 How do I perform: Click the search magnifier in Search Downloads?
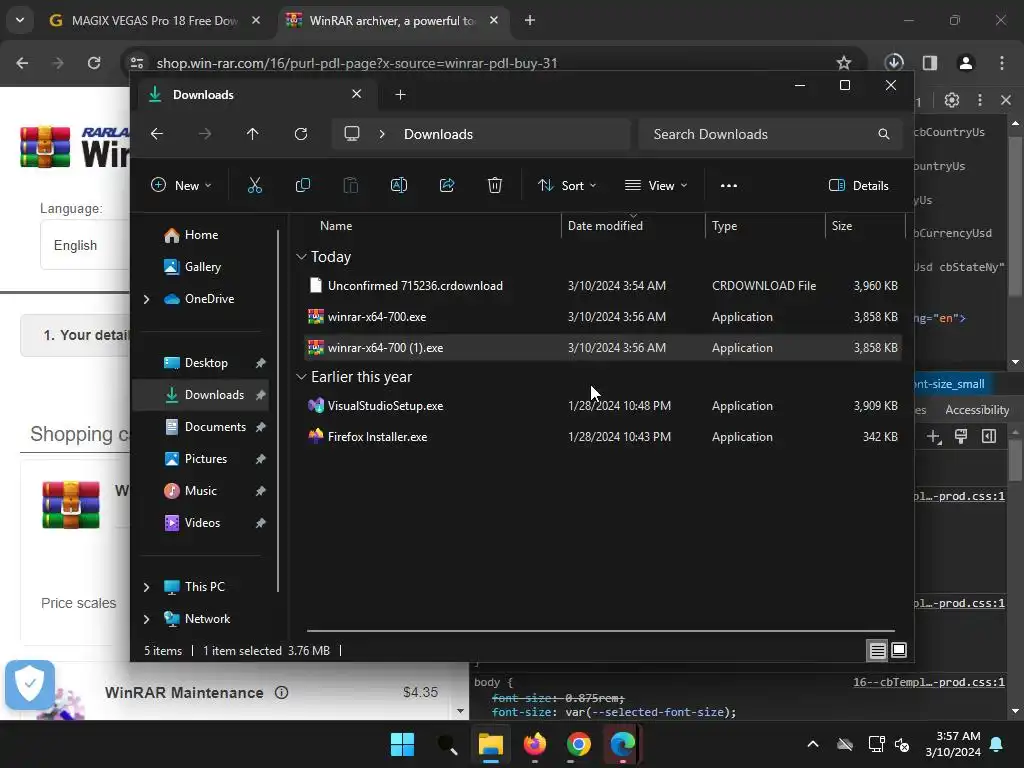(884, 134)
